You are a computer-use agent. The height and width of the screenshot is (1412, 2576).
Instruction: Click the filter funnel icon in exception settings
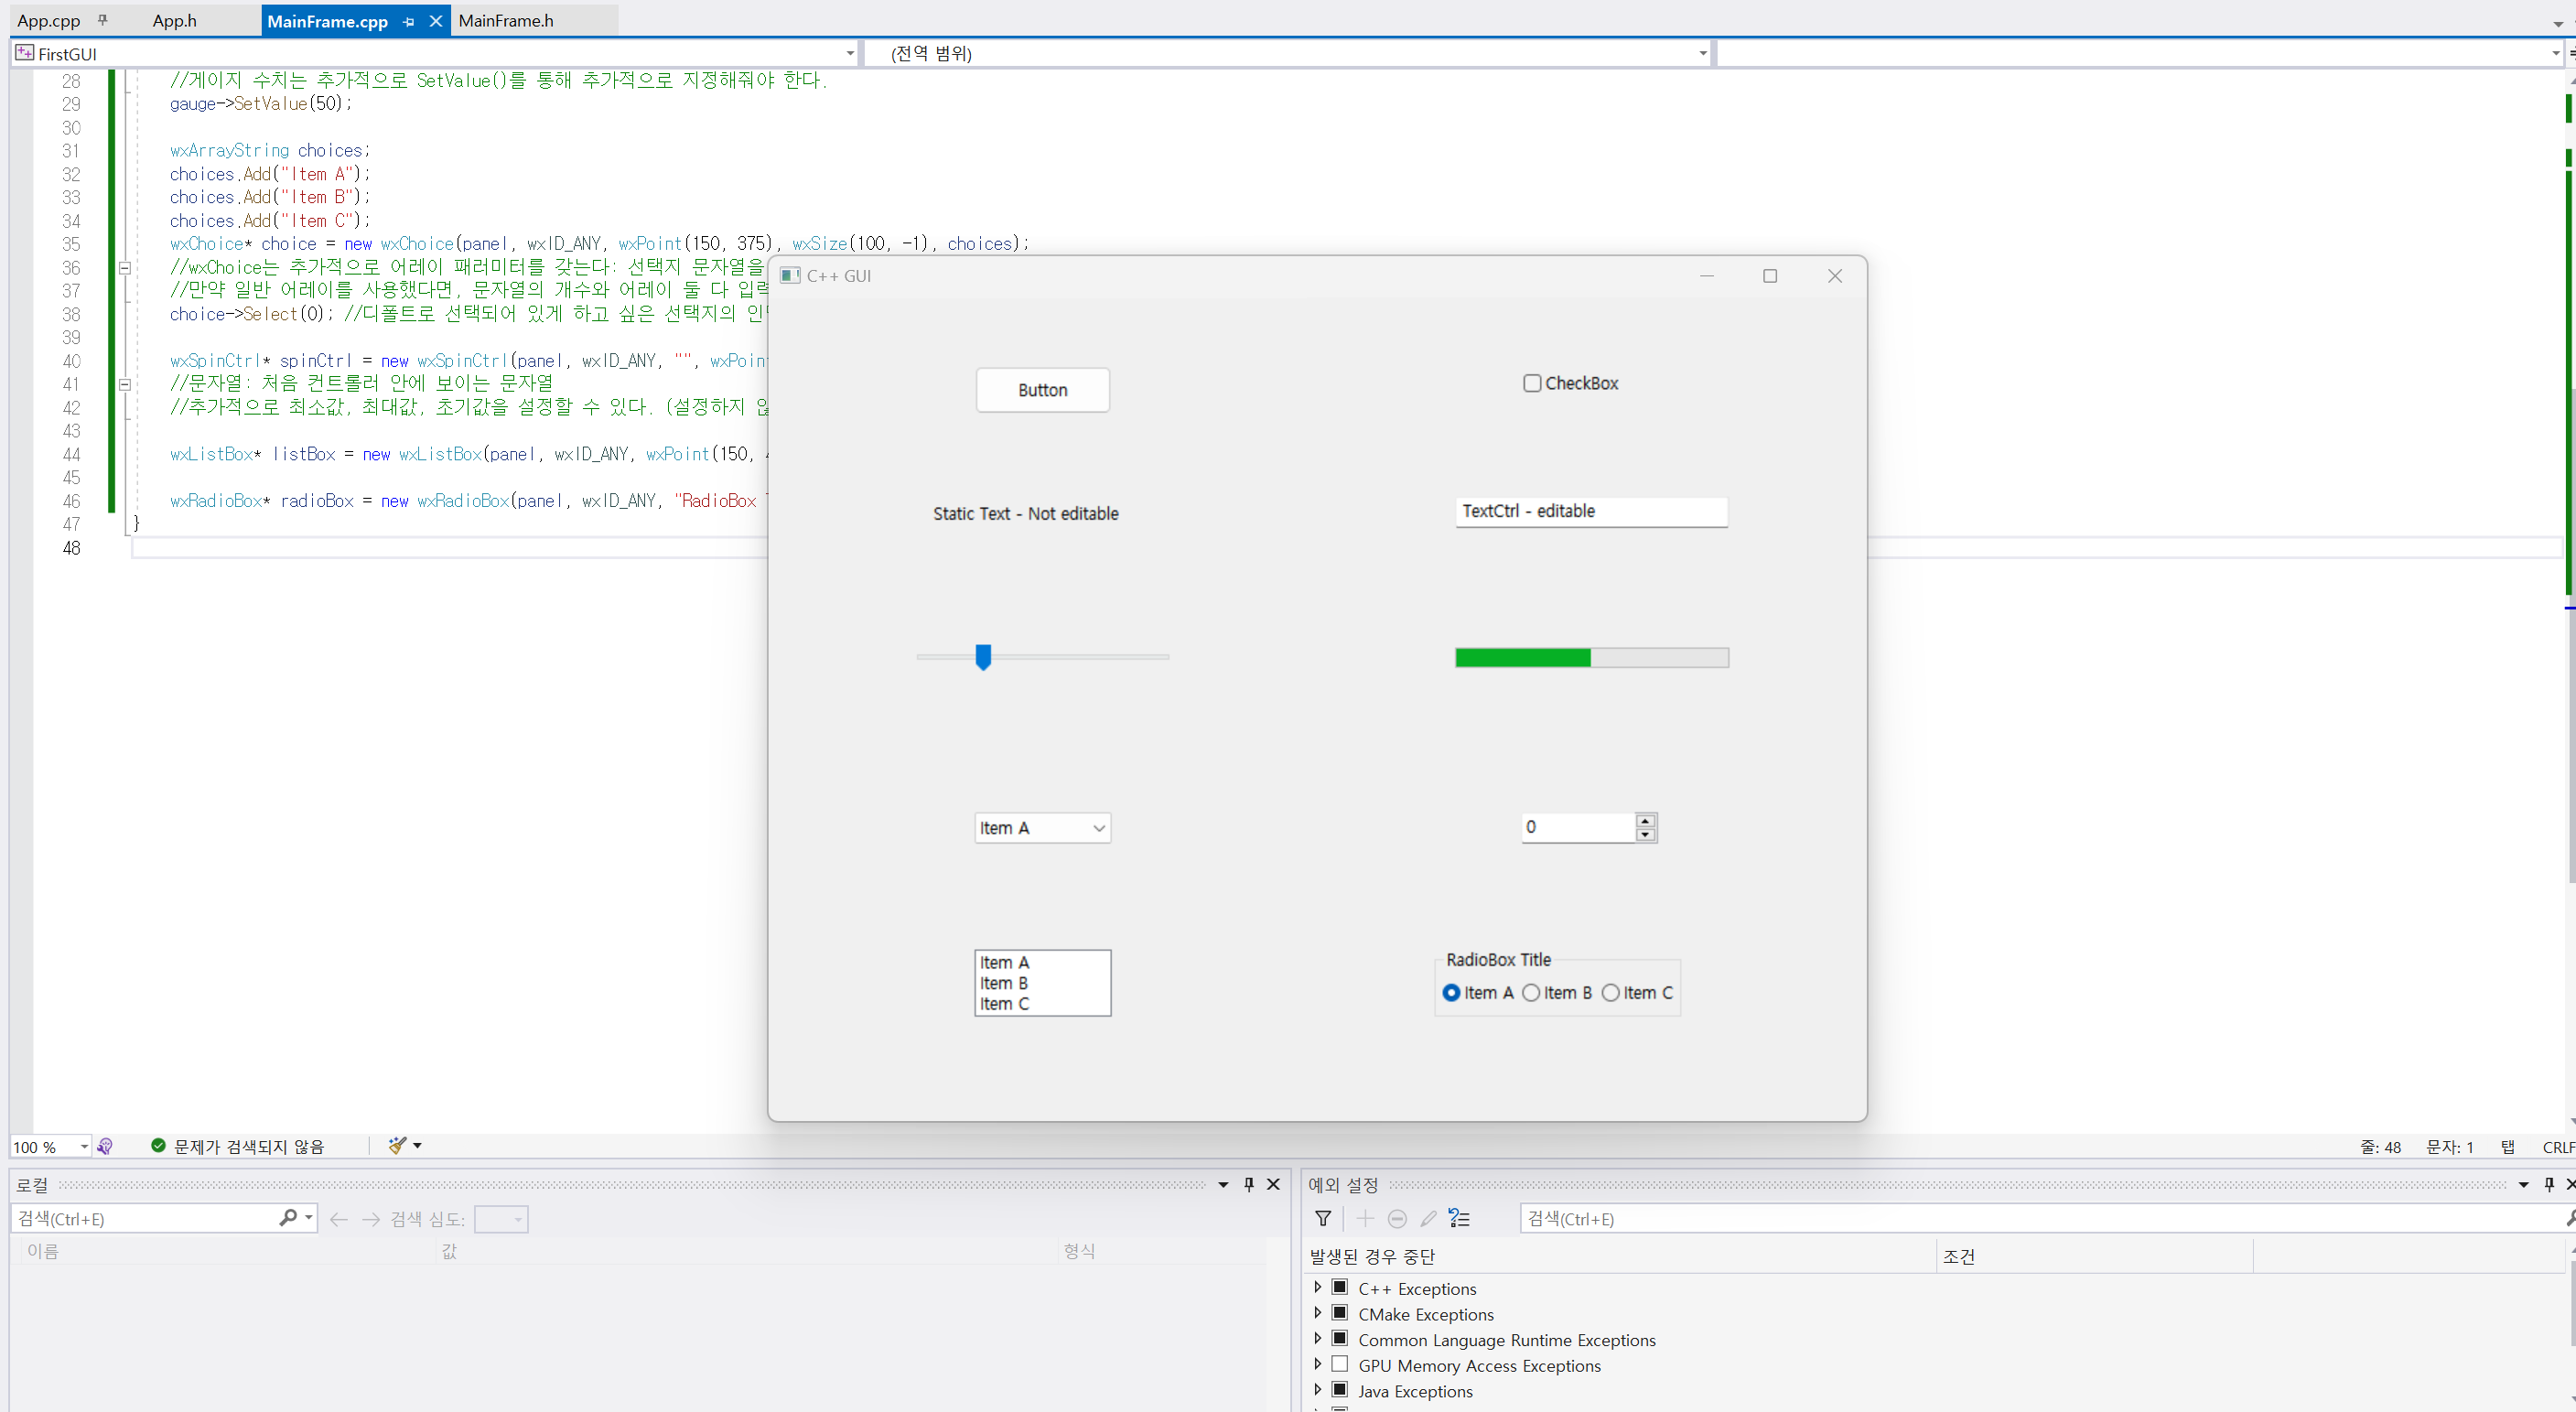point(1323,1218)
